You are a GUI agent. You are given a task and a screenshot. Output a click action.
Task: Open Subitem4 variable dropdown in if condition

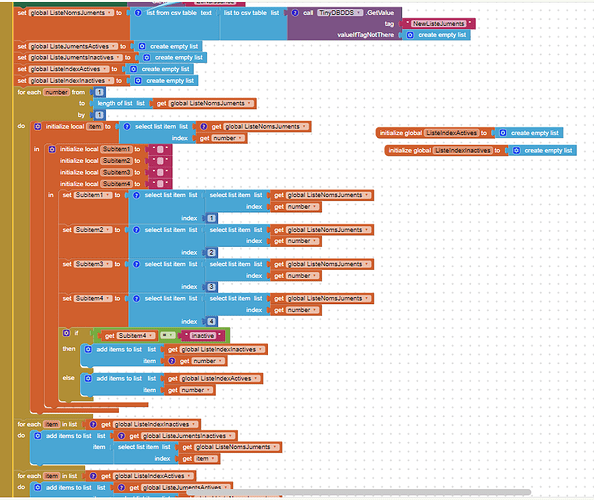click(x=151, y=336)
